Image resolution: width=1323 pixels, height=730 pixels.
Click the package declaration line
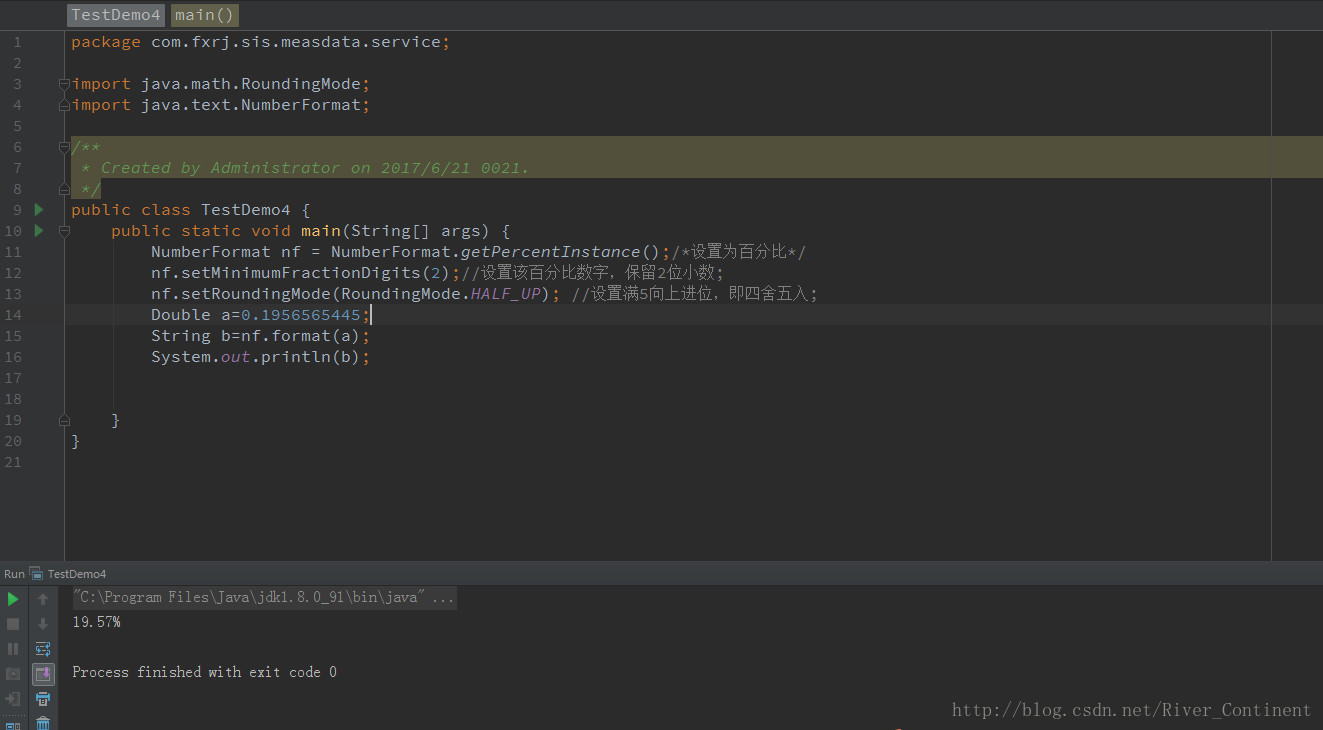point(261,42)
